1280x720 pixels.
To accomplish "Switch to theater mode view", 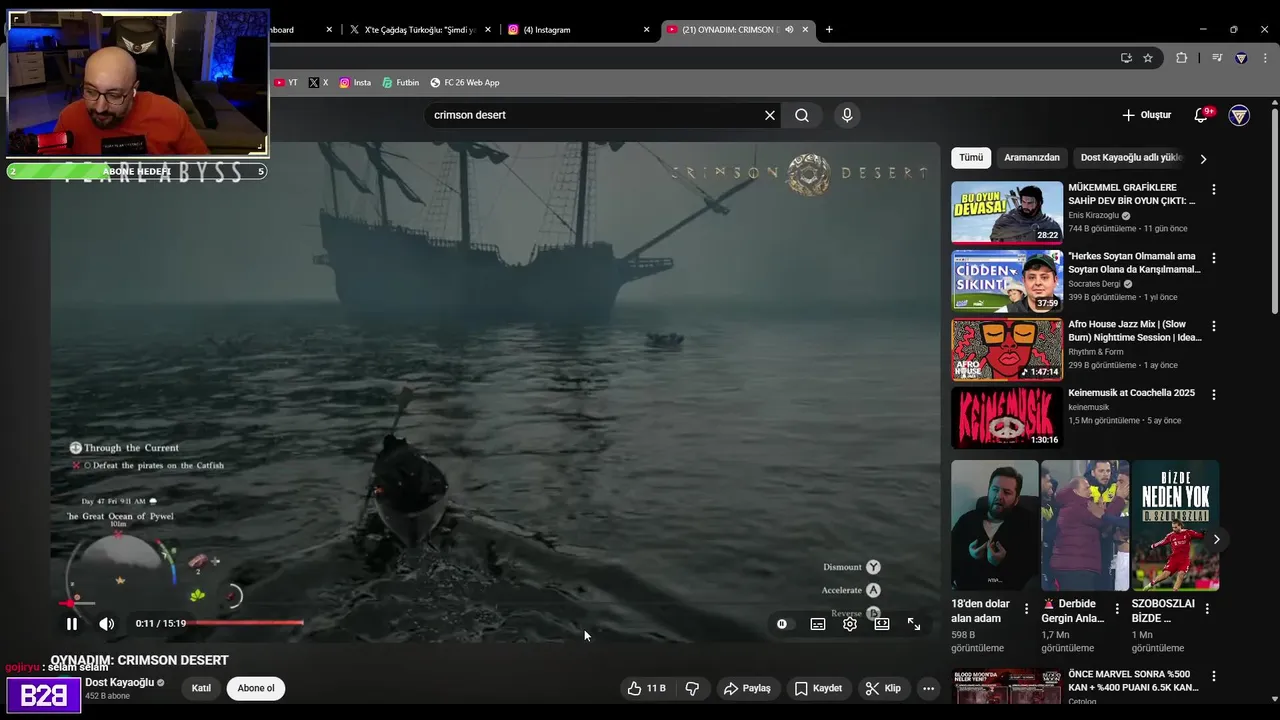I will point(882,624).
